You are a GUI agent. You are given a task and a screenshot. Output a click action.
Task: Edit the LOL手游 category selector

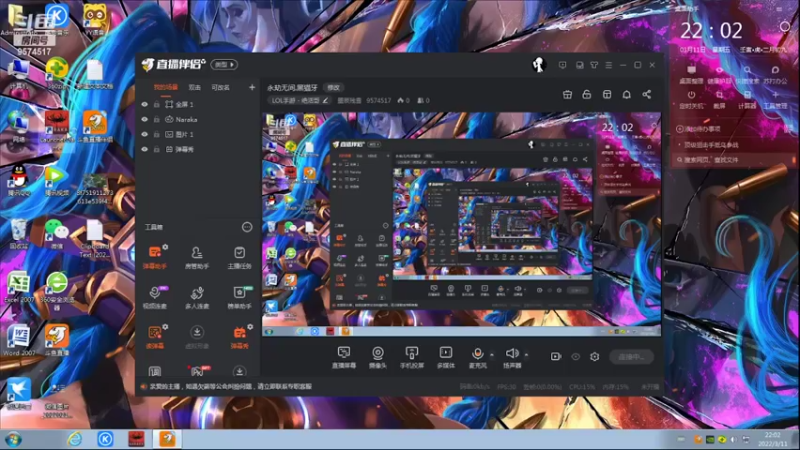(x=299, y=101)
